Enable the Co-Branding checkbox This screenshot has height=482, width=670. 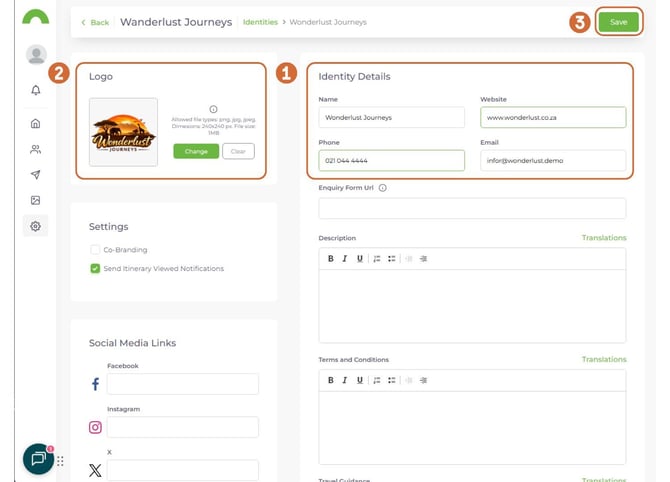click(95, 249)
